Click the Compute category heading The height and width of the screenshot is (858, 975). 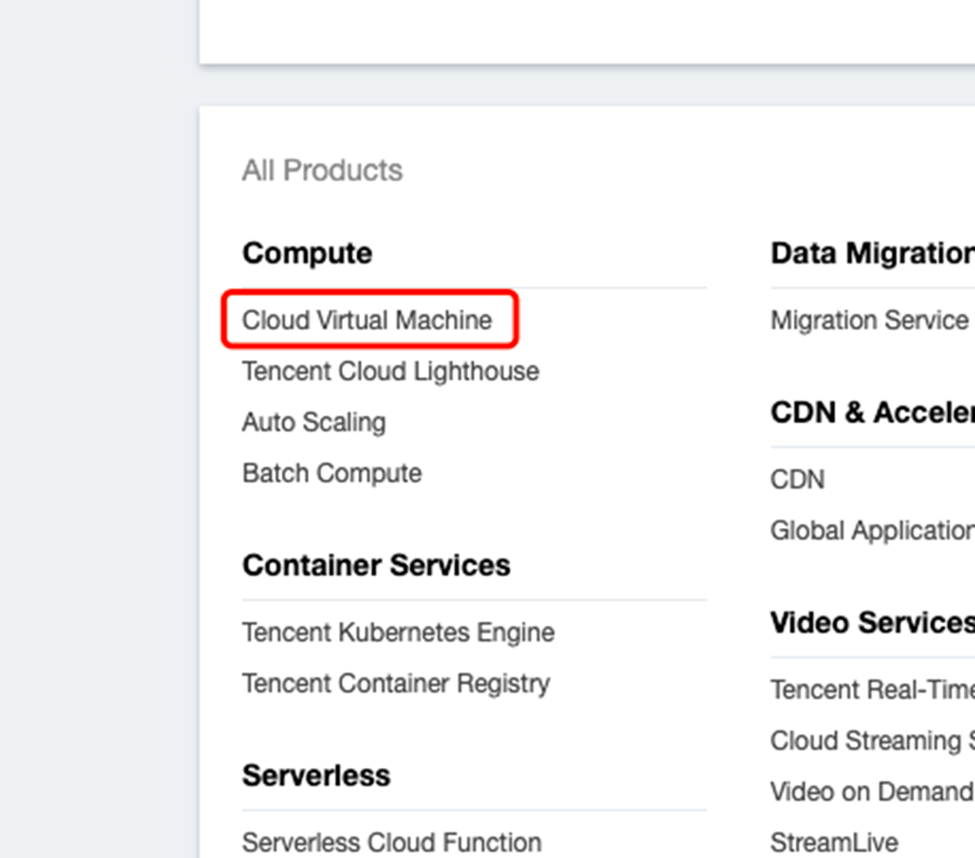point(307,254)
